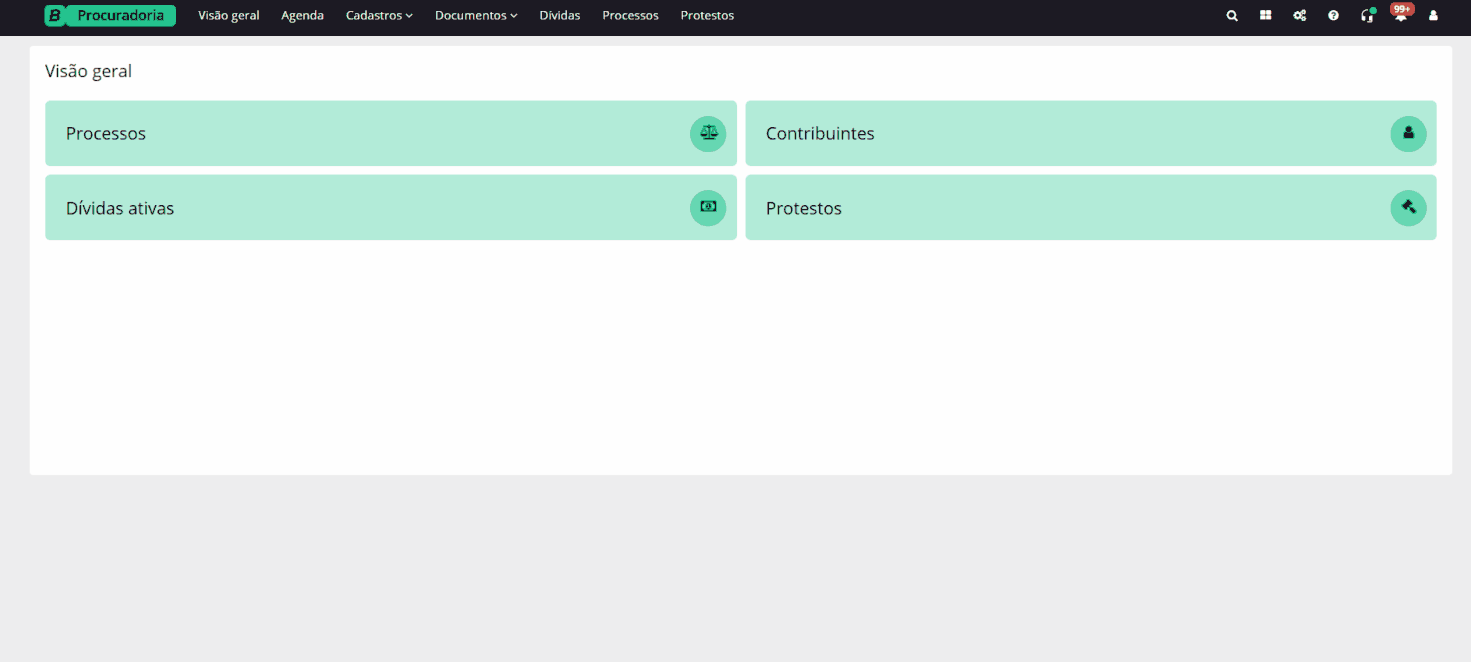Select Dívidas in the top menu
1471x662 pixels.
[x=559, y=16]
